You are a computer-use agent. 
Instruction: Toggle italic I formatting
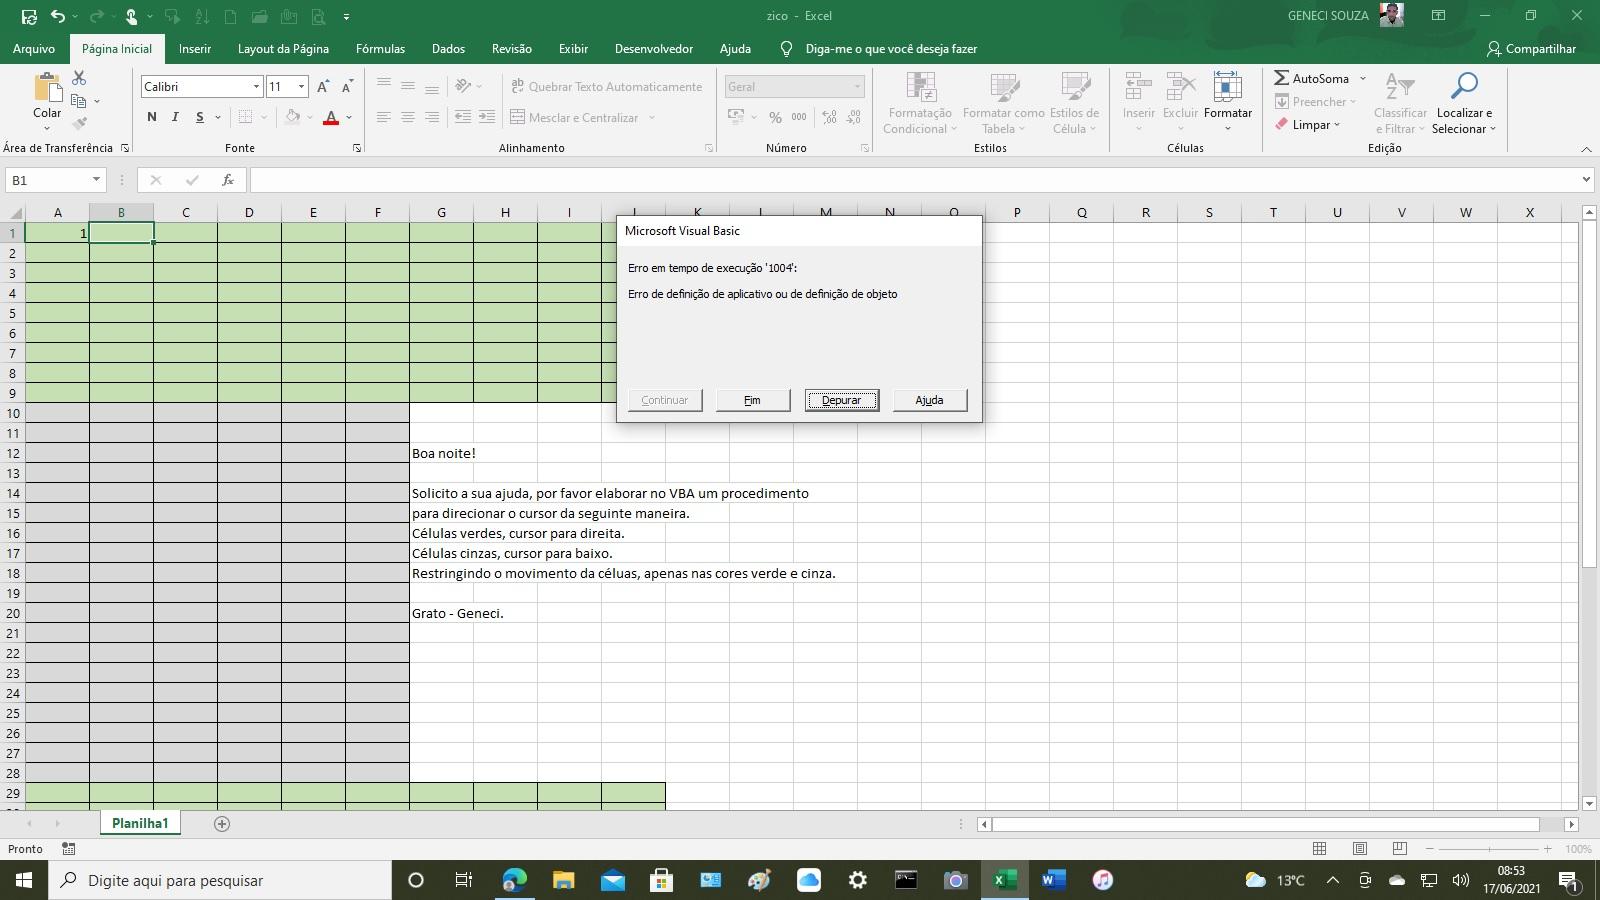click(x=175, y=117)
